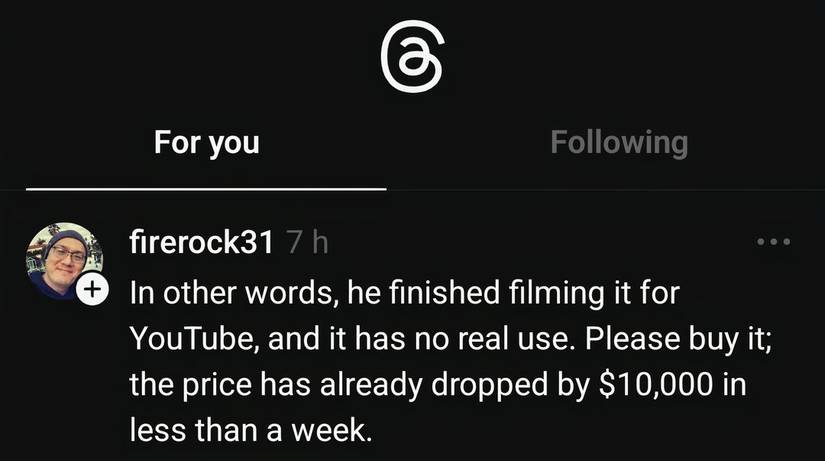The height and width of the screenshot is (461, 825).
Task: Click the words "In other words,"
Action: 234,293
